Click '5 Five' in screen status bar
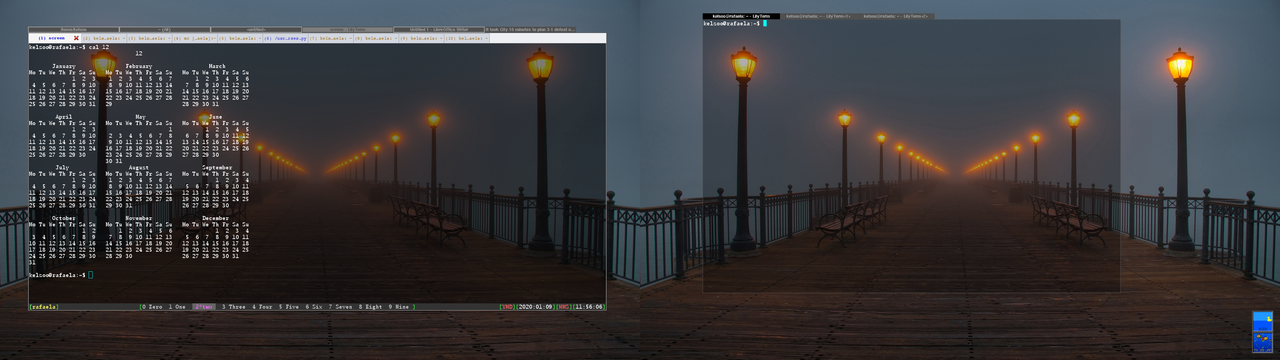Viewport: 1280px width, 360px height. point(289,307)
